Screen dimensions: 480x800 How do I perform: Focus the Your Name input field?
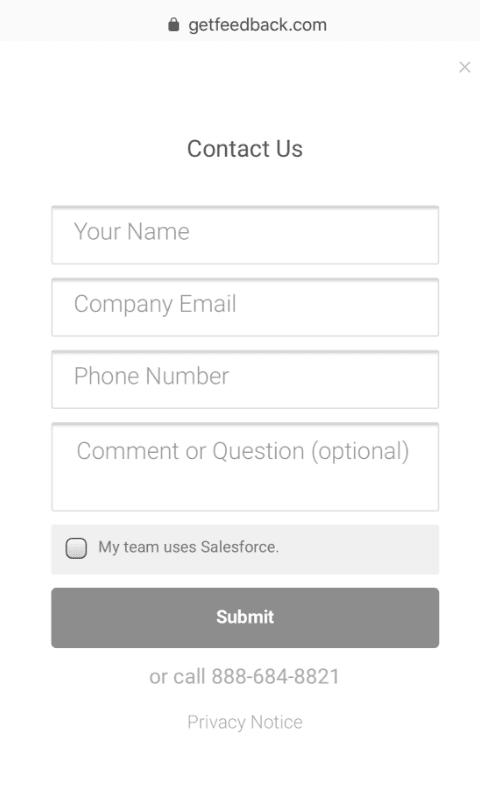point(245,235)
